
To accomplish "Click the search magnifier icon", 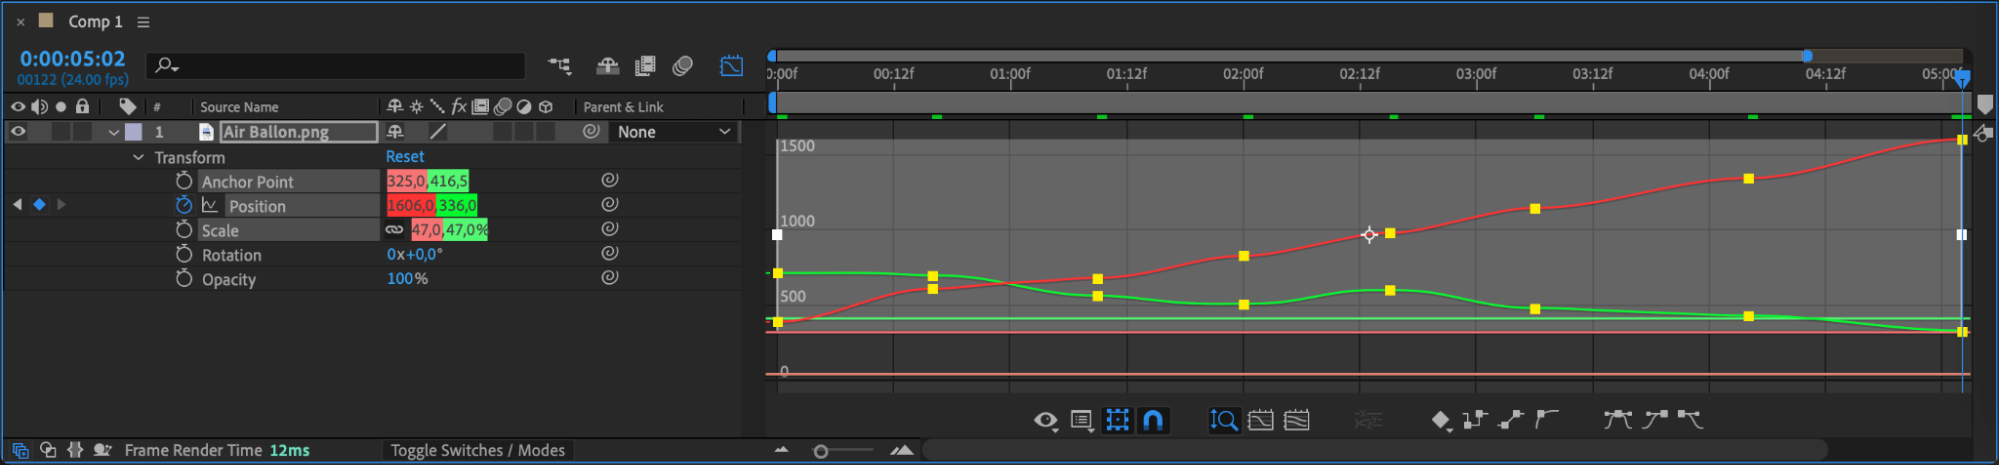I will [165, 66].
